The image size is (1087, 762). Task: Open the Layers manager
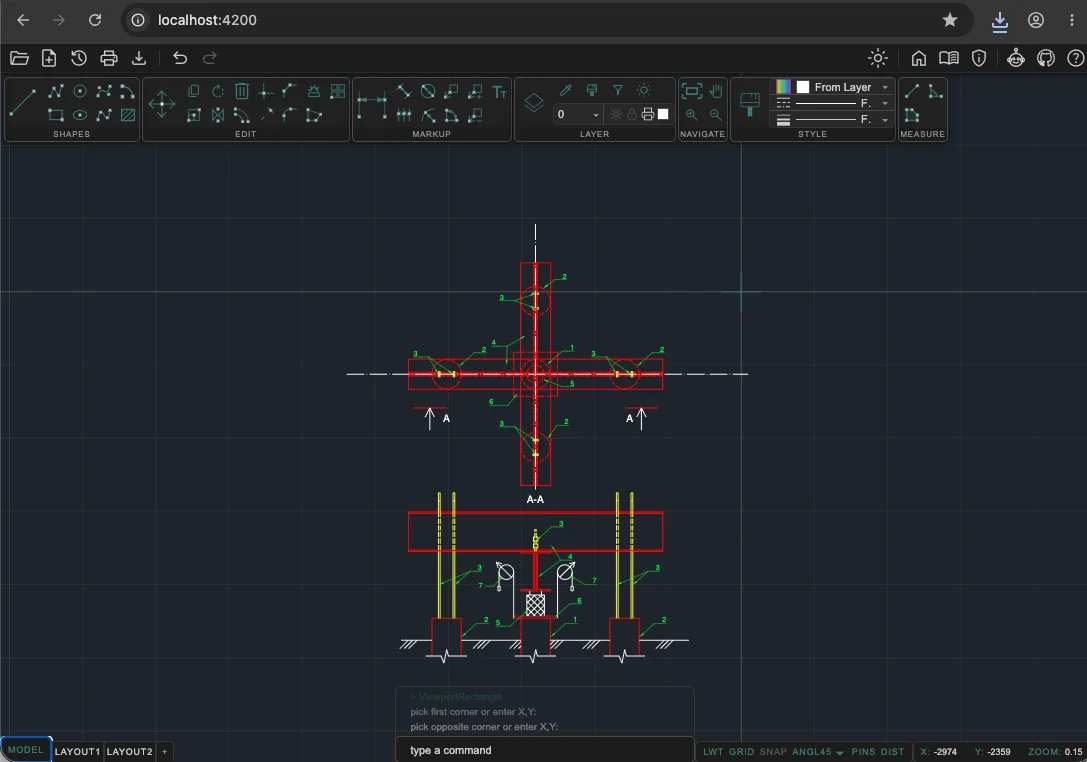[x=534, y=103]
